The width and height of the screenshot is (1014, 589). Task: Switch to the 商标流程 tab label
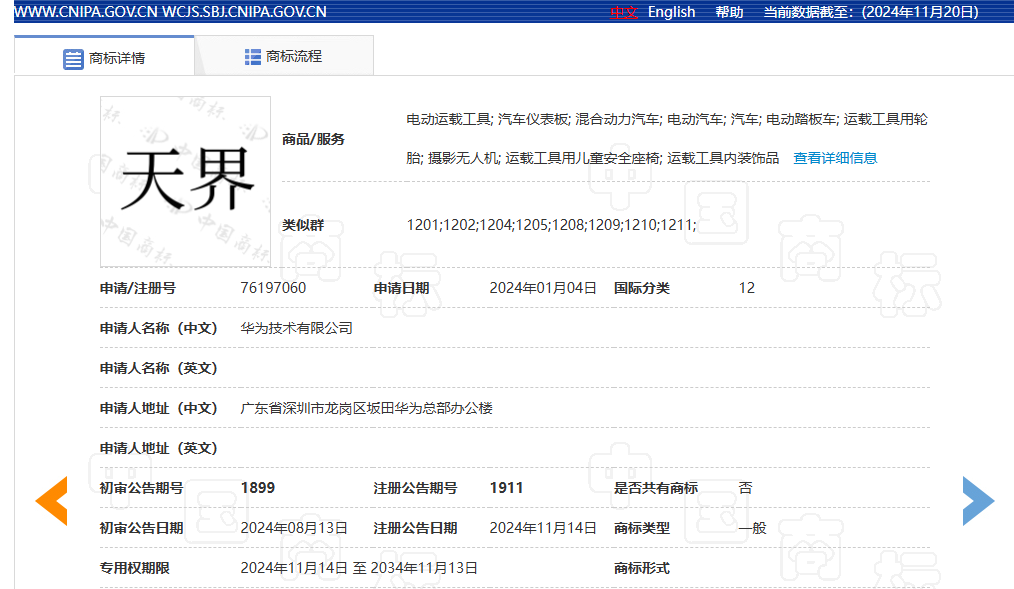[x=294, y=57]
